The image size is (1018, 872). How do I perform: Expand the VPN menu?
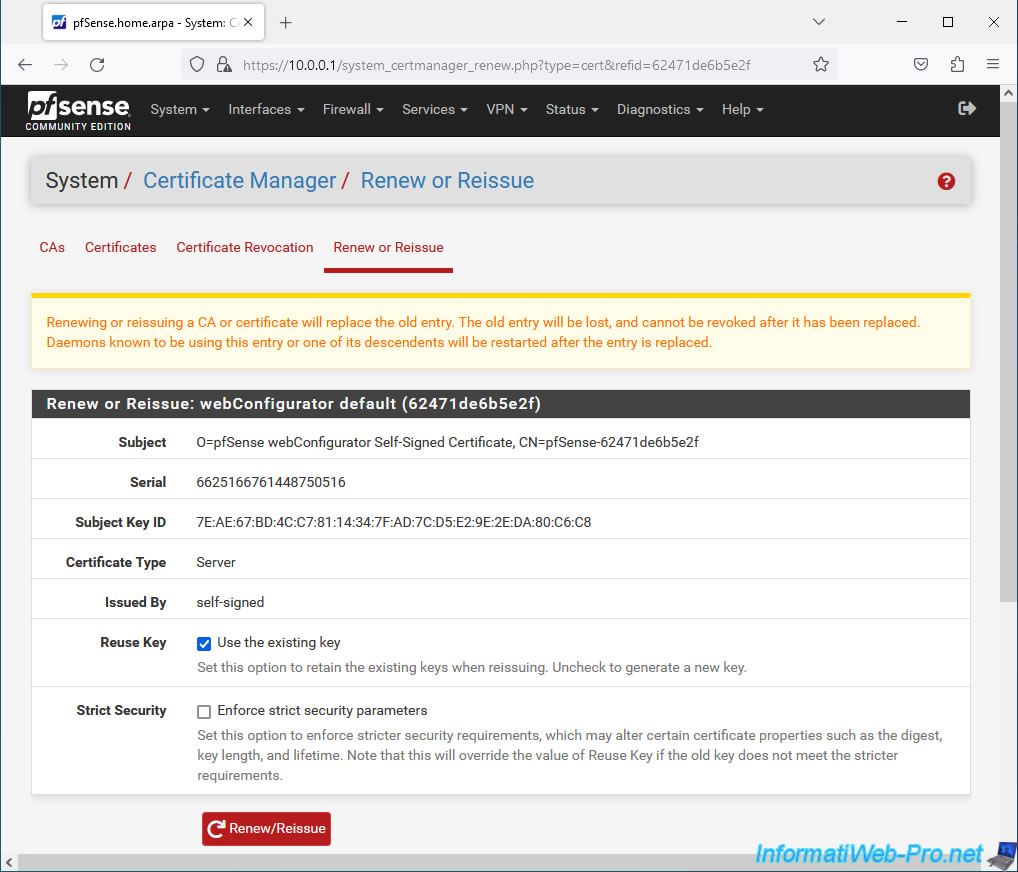point(507,109)
